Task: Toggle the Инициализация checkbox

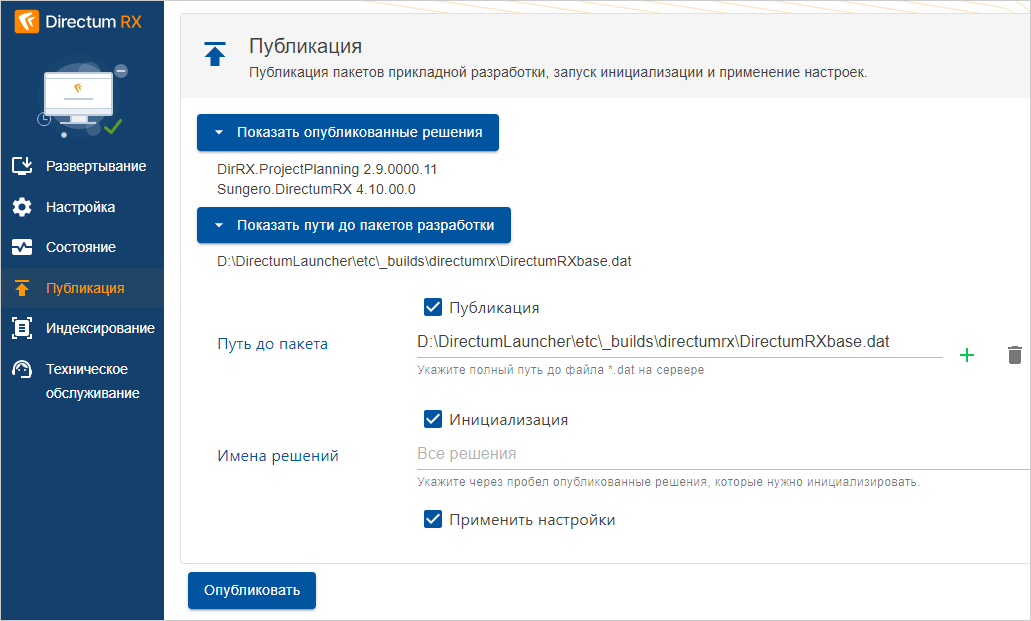Action: (433, 420)
